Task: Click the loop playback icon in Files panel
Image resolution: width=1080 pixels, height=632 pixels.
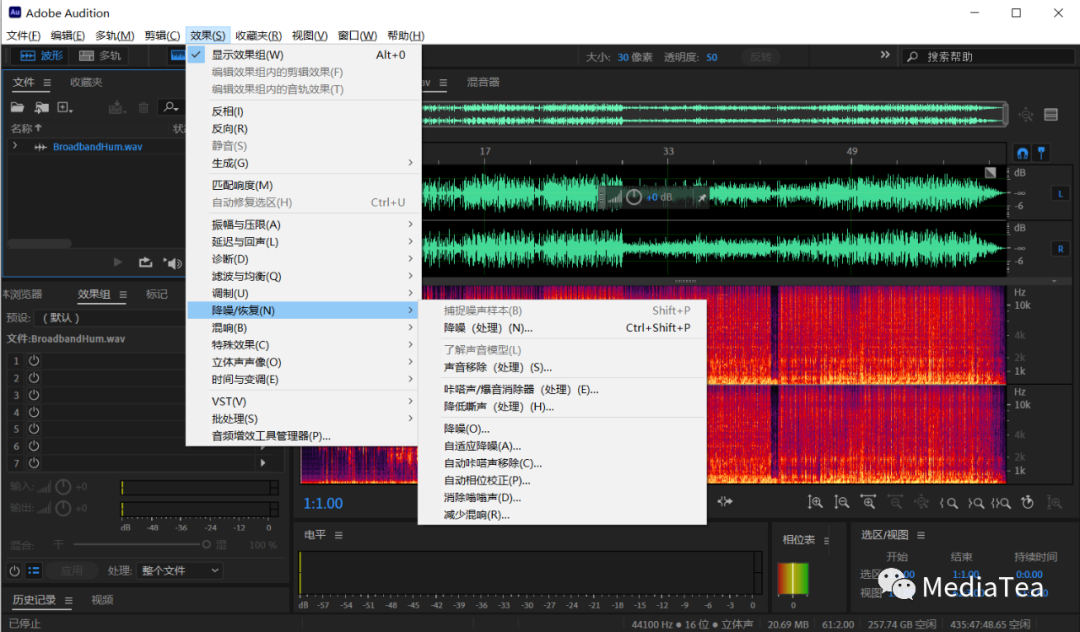Action: (145, 262)
